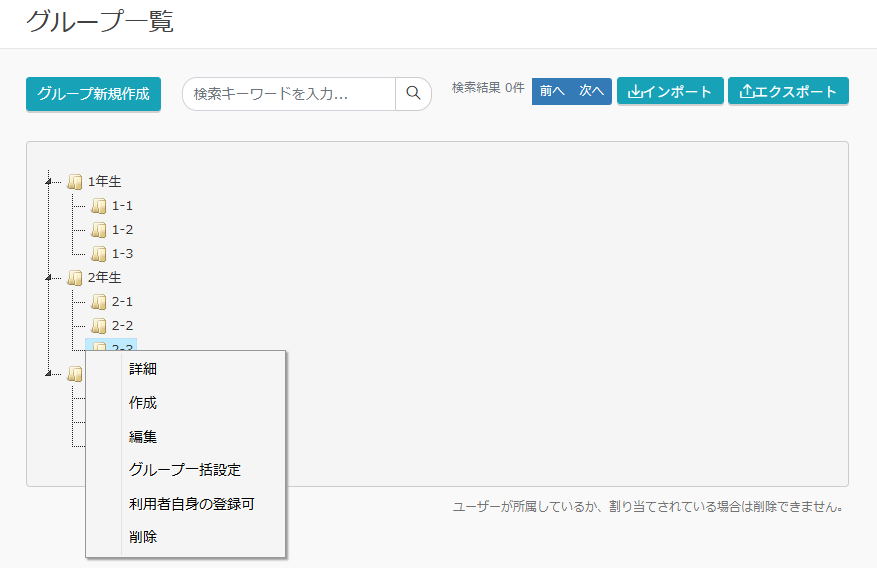Choose 詳細 from the context menu

click(x=143, y=369)
